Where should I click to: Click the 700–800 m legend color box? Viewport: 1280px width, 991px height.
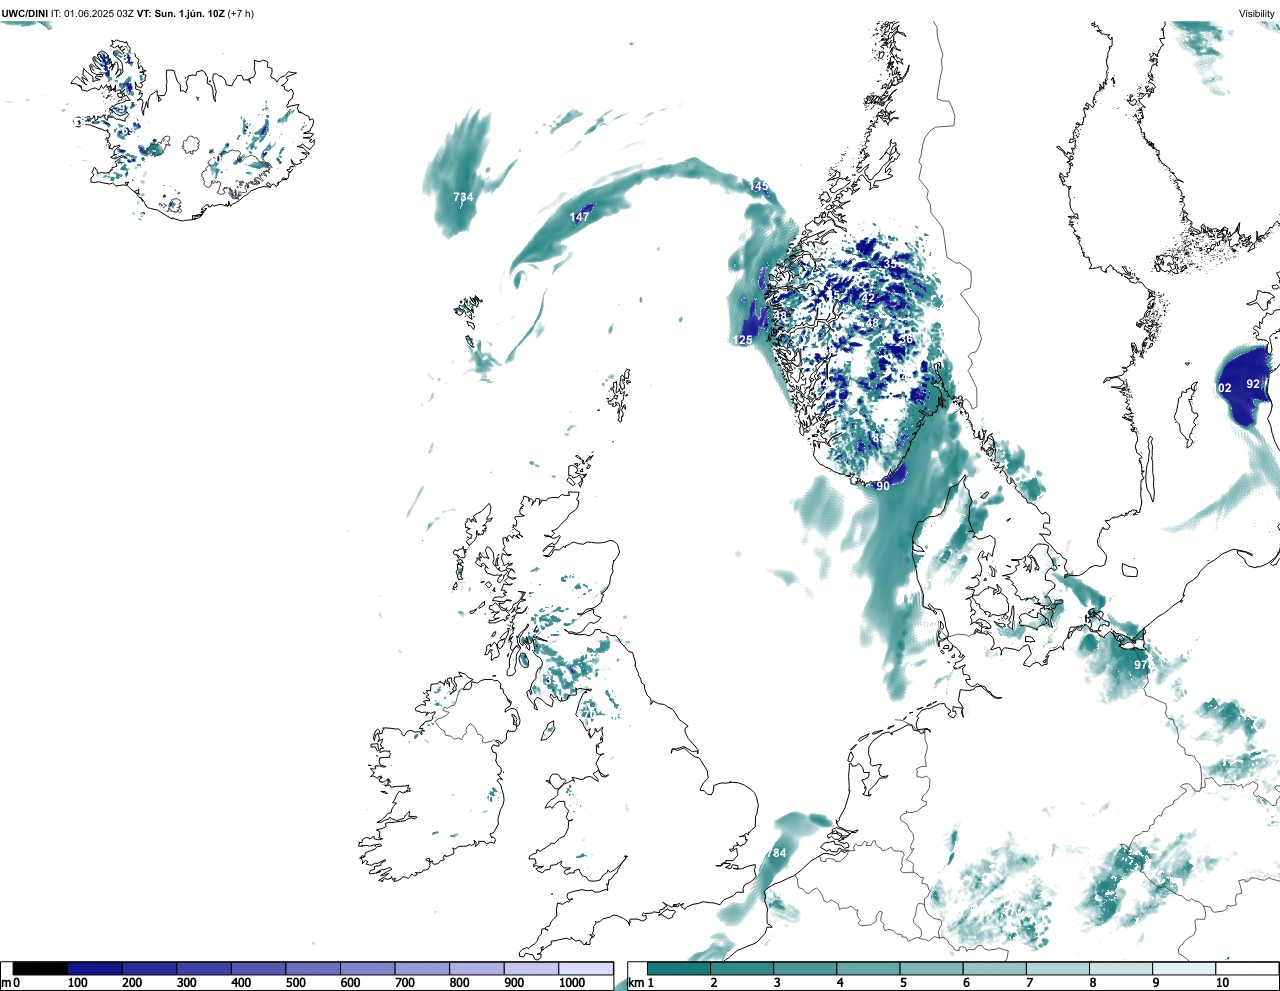tap(422, 968)
